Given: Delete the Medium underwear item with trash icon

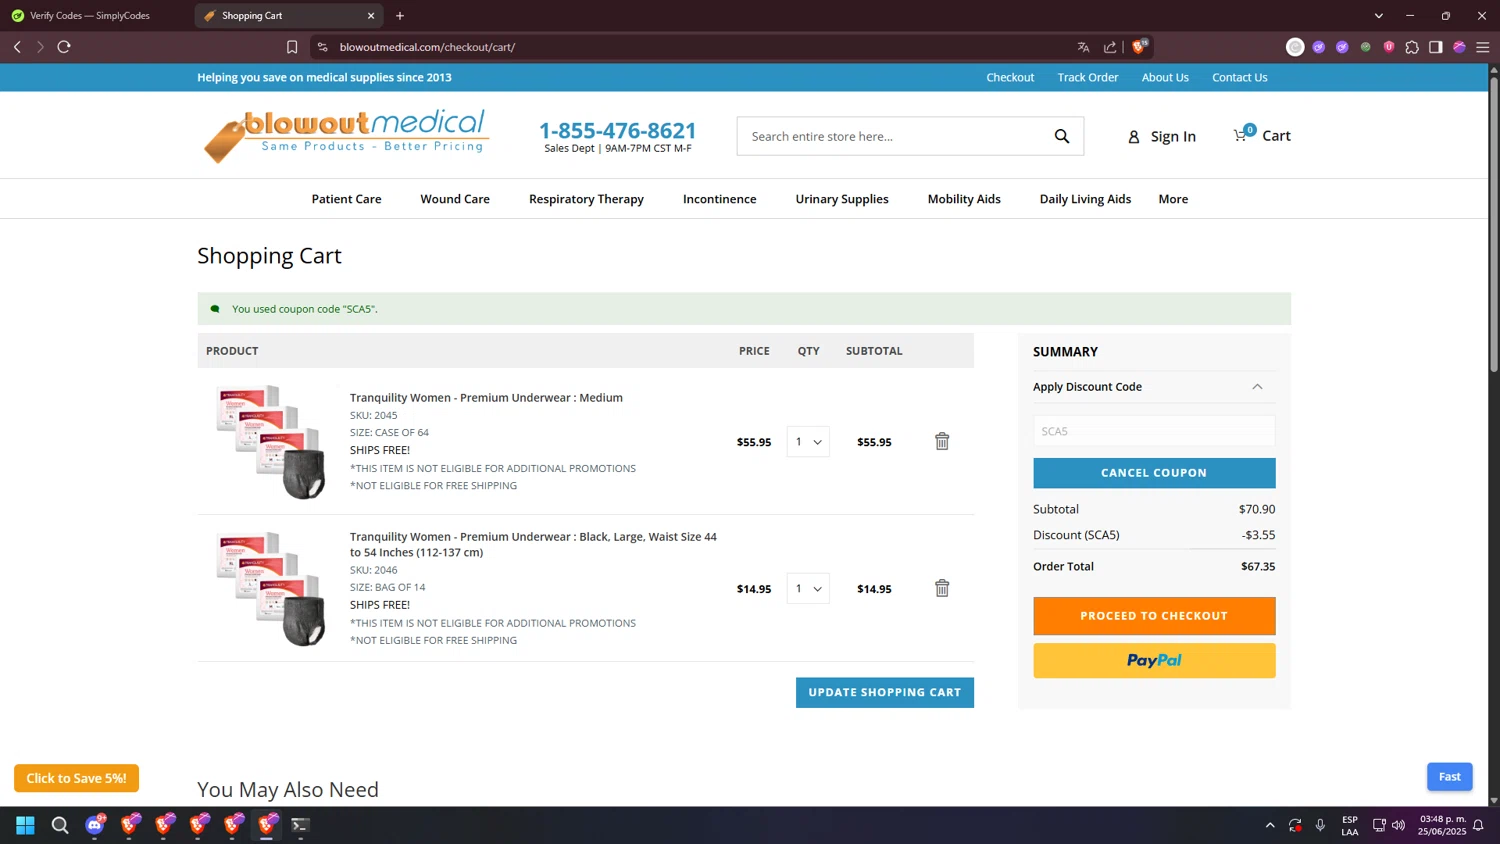Looking at the screenshot, I should coord(942,441).
